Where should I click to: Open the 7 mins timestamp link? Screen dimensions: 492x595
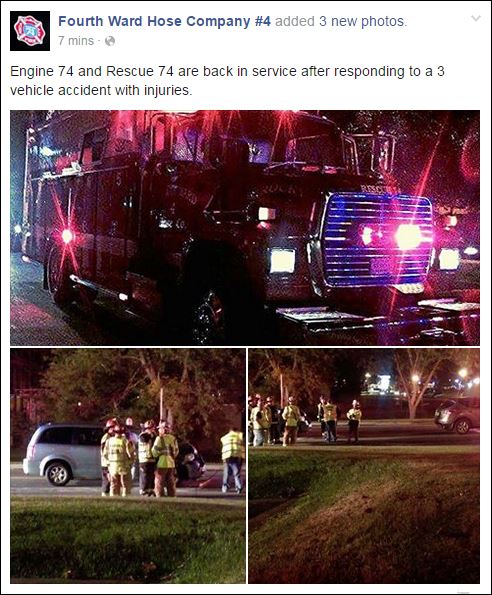76,41
